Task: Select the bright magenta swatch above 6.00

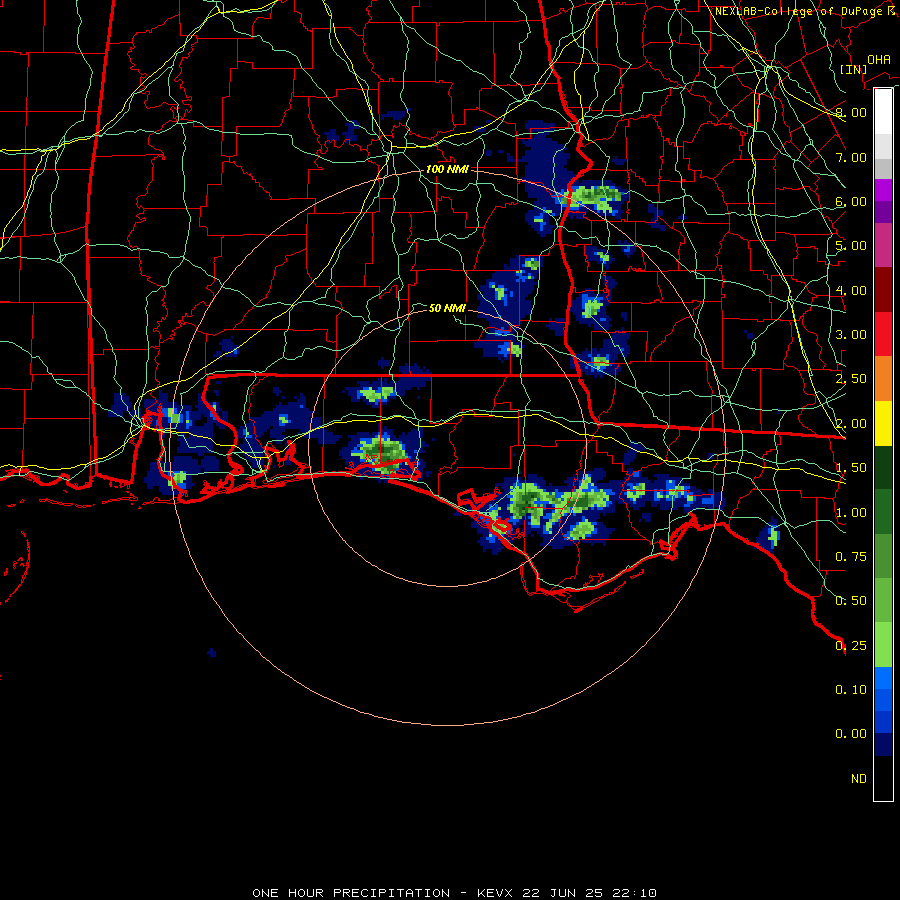Action: coord(883,190)
